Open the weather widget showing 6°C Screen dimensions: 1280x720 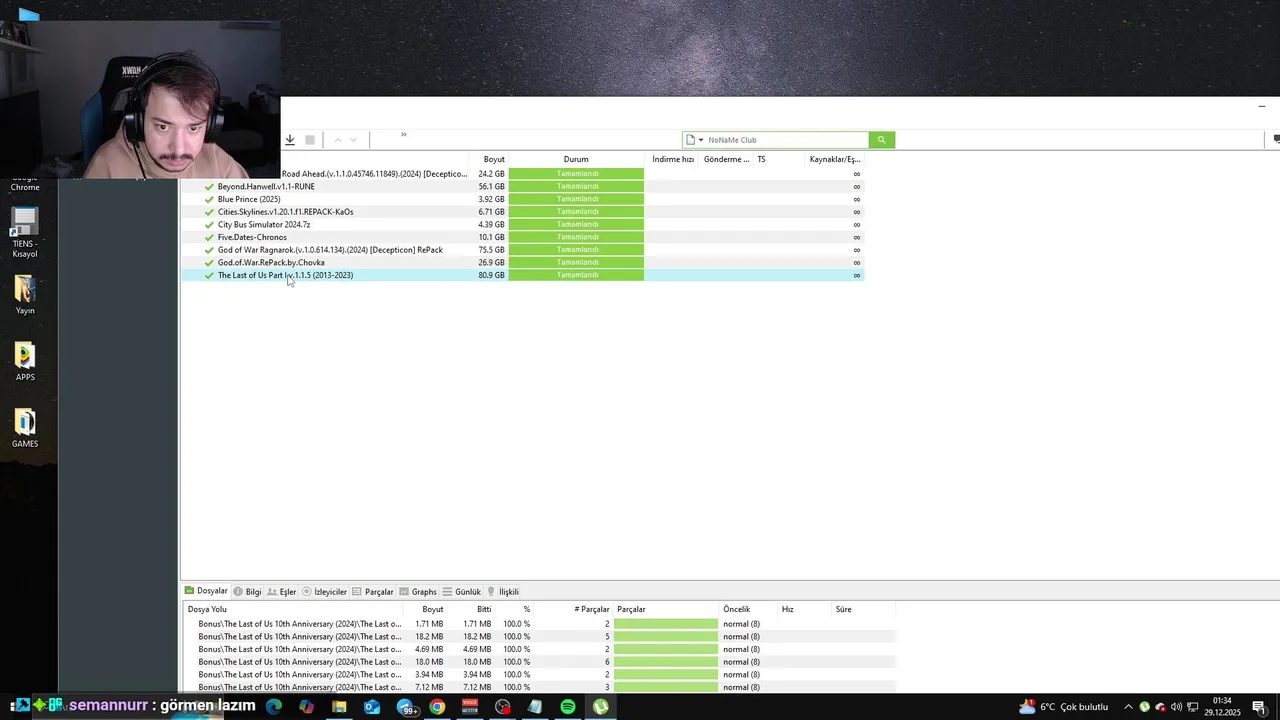(x=1063, y=707)
